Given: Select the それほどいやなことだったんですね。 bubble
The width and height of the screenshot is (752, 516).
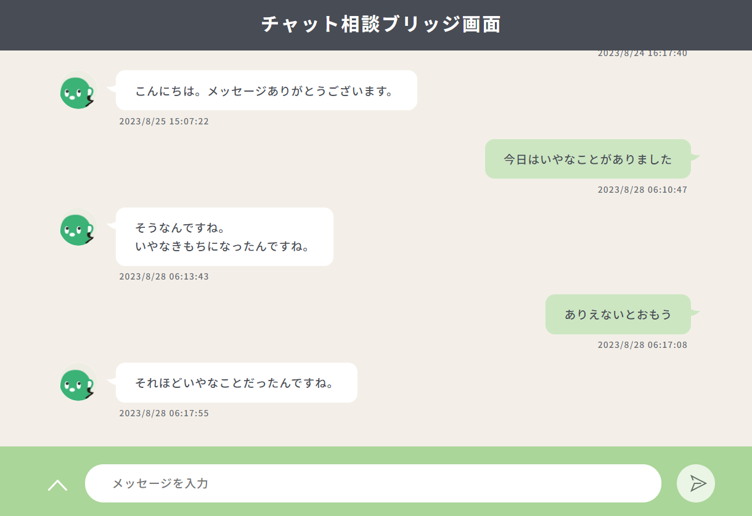Looking at the screenshot, I should pyautogui.click(x=235, y=383).
